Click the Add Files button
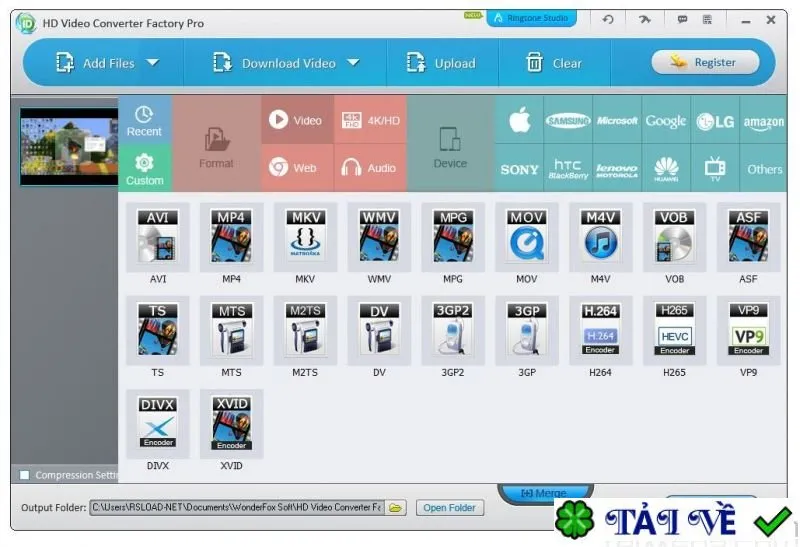The height and width of the screenshot is (547, 800). pyautogui.click(x=95, y=63)
